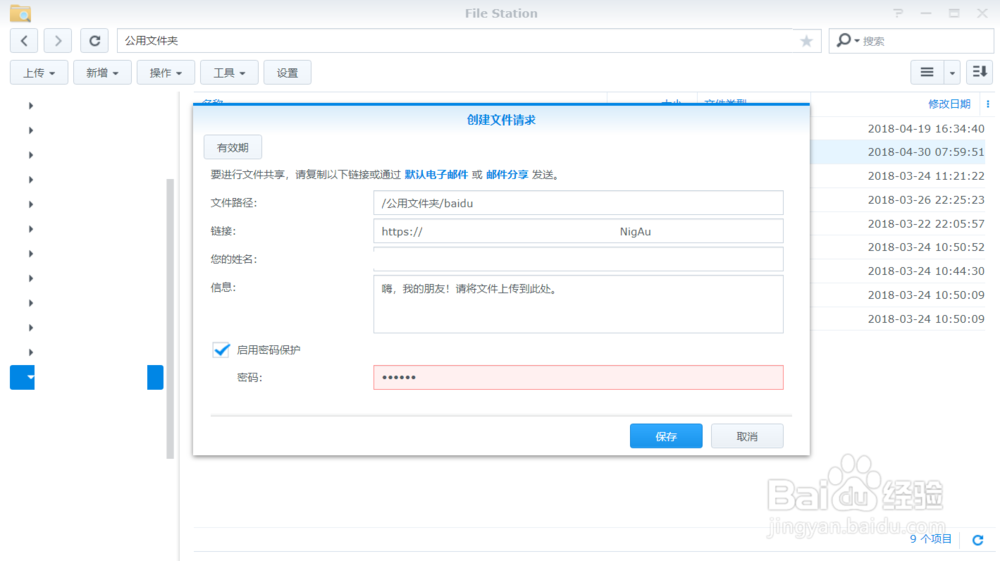Save the file request with 保存
Viewport: 1000px width, 561px height.
[666, 436]
